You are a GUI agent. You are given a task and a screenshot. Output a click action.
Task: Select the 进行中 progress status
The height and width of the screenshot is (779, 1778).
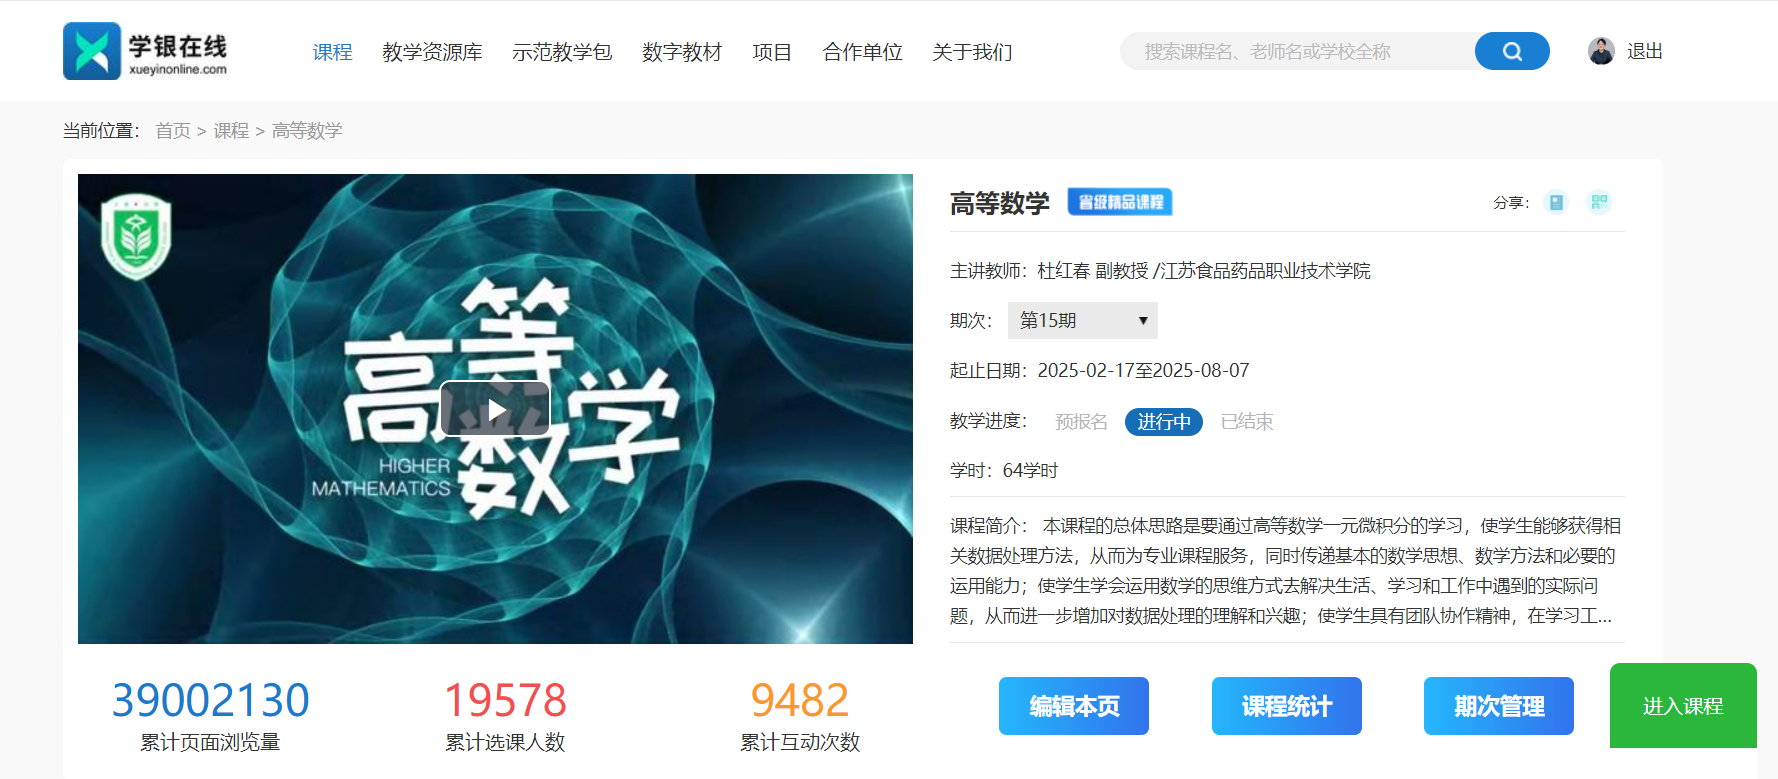point(1164,422)
